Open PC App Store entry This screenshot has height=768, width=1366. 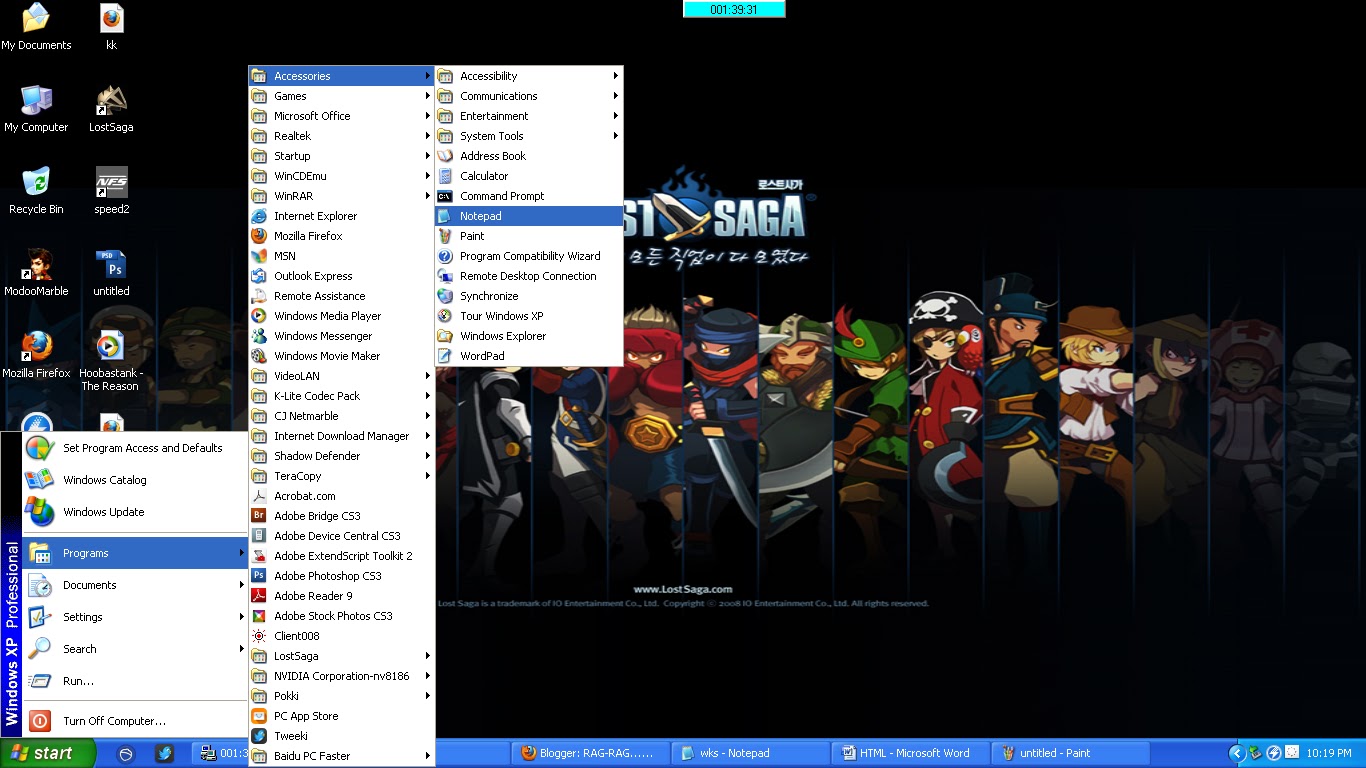pyautogui.click(x=342, y=716)
